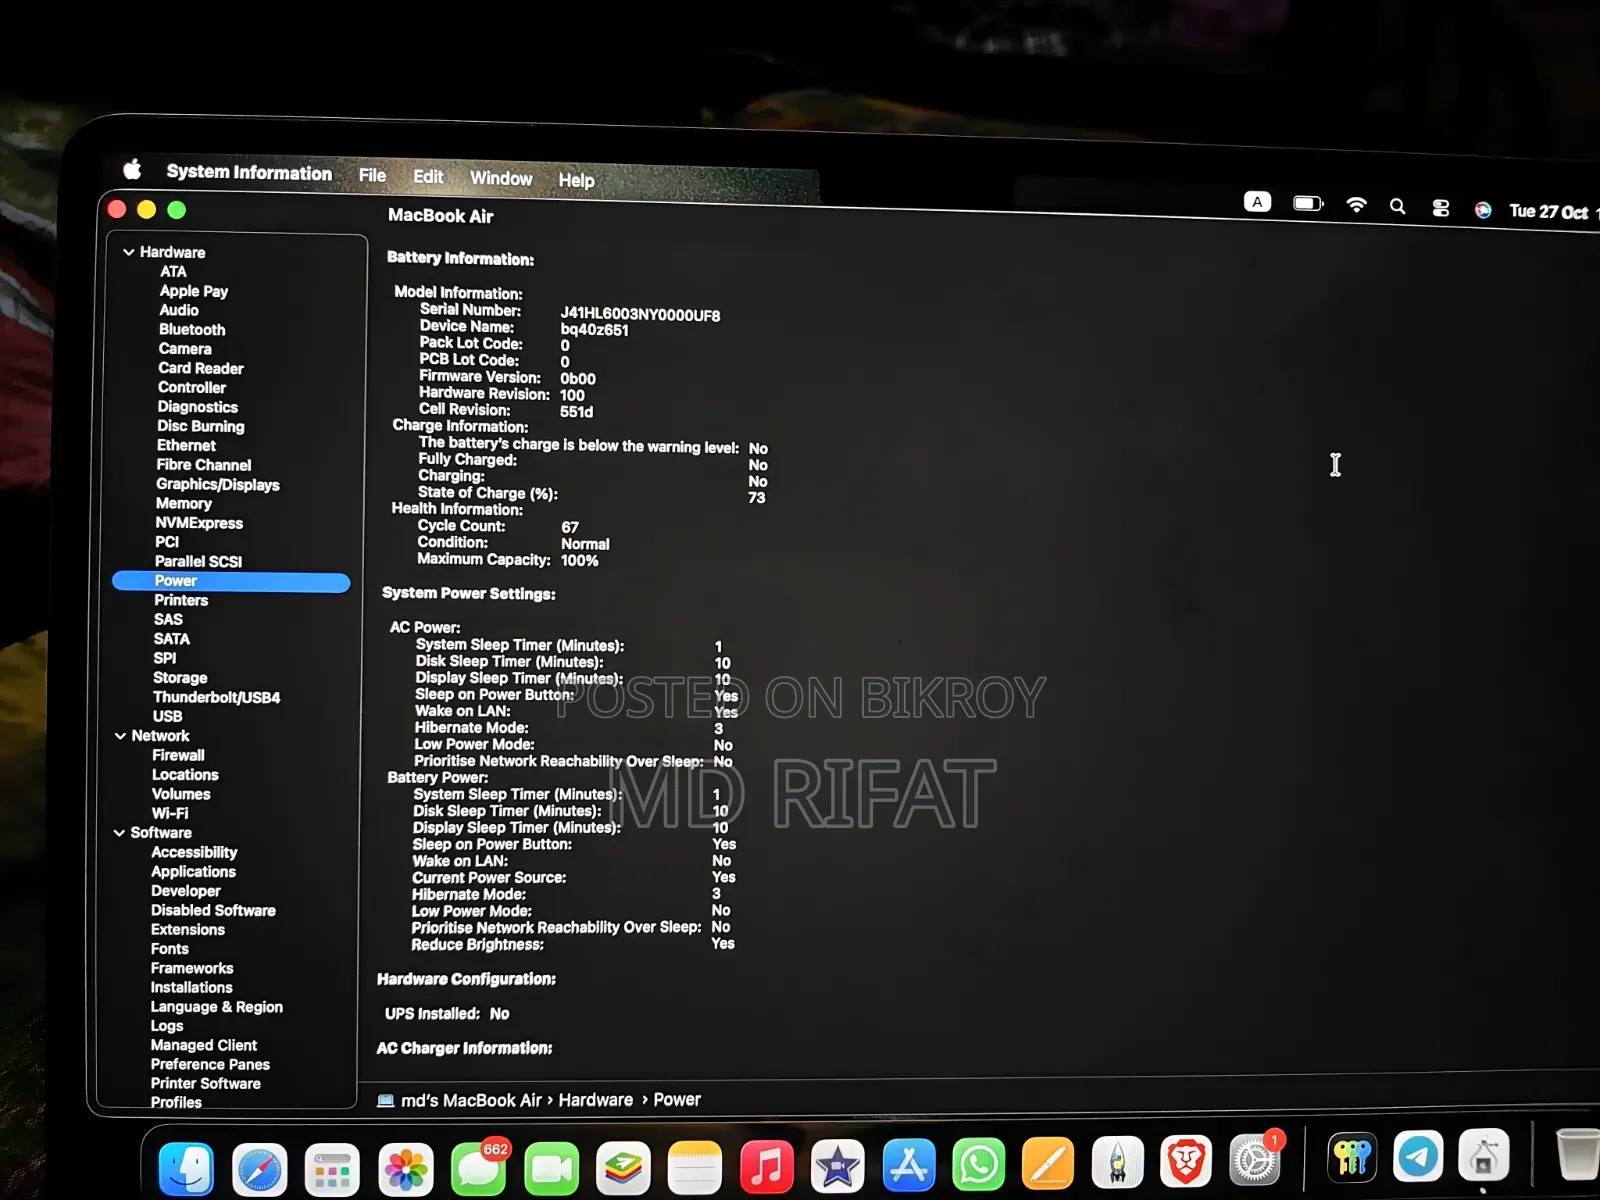This screenshot has height=1200, width=1600.
Task: Open Messages with the 662 badge
Action: pos(479,1167)
